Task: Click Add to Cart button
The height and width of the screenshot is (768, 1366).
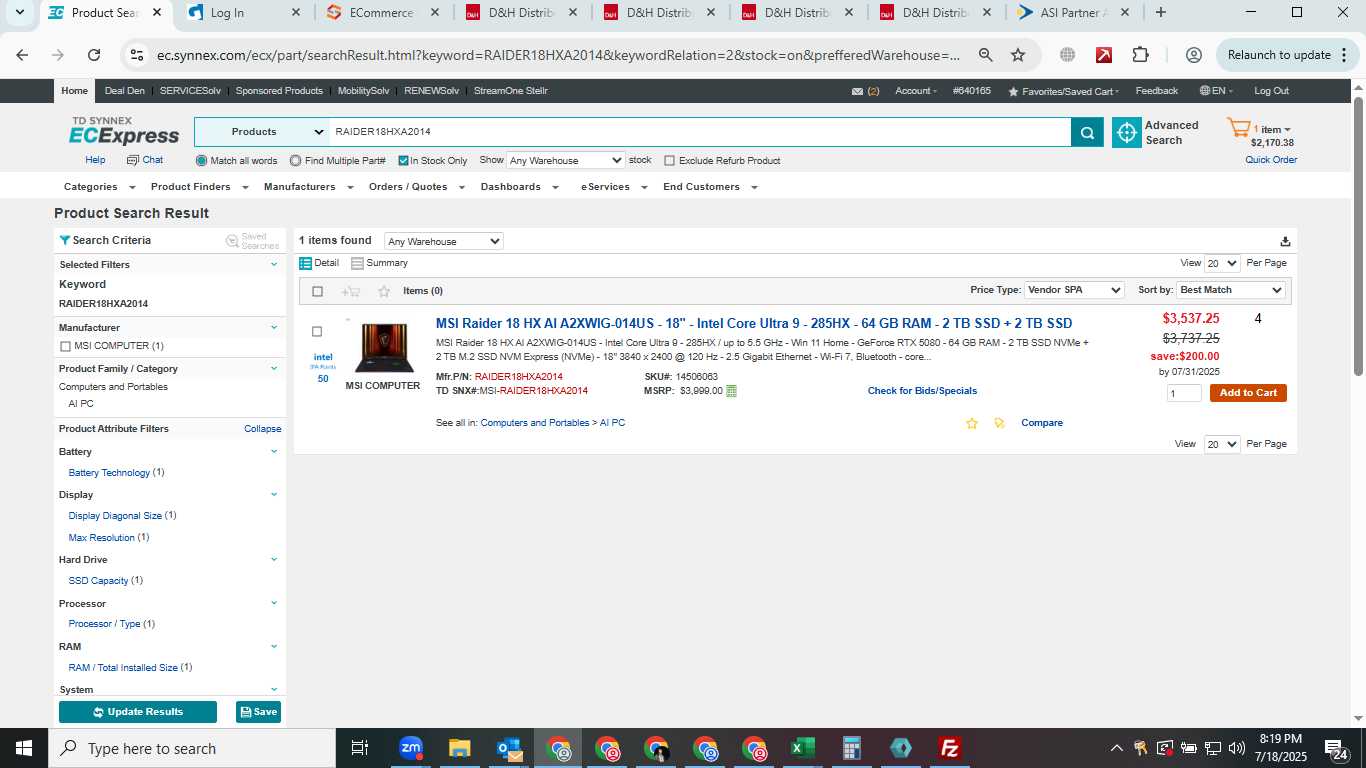Action: coord(1248,393)
